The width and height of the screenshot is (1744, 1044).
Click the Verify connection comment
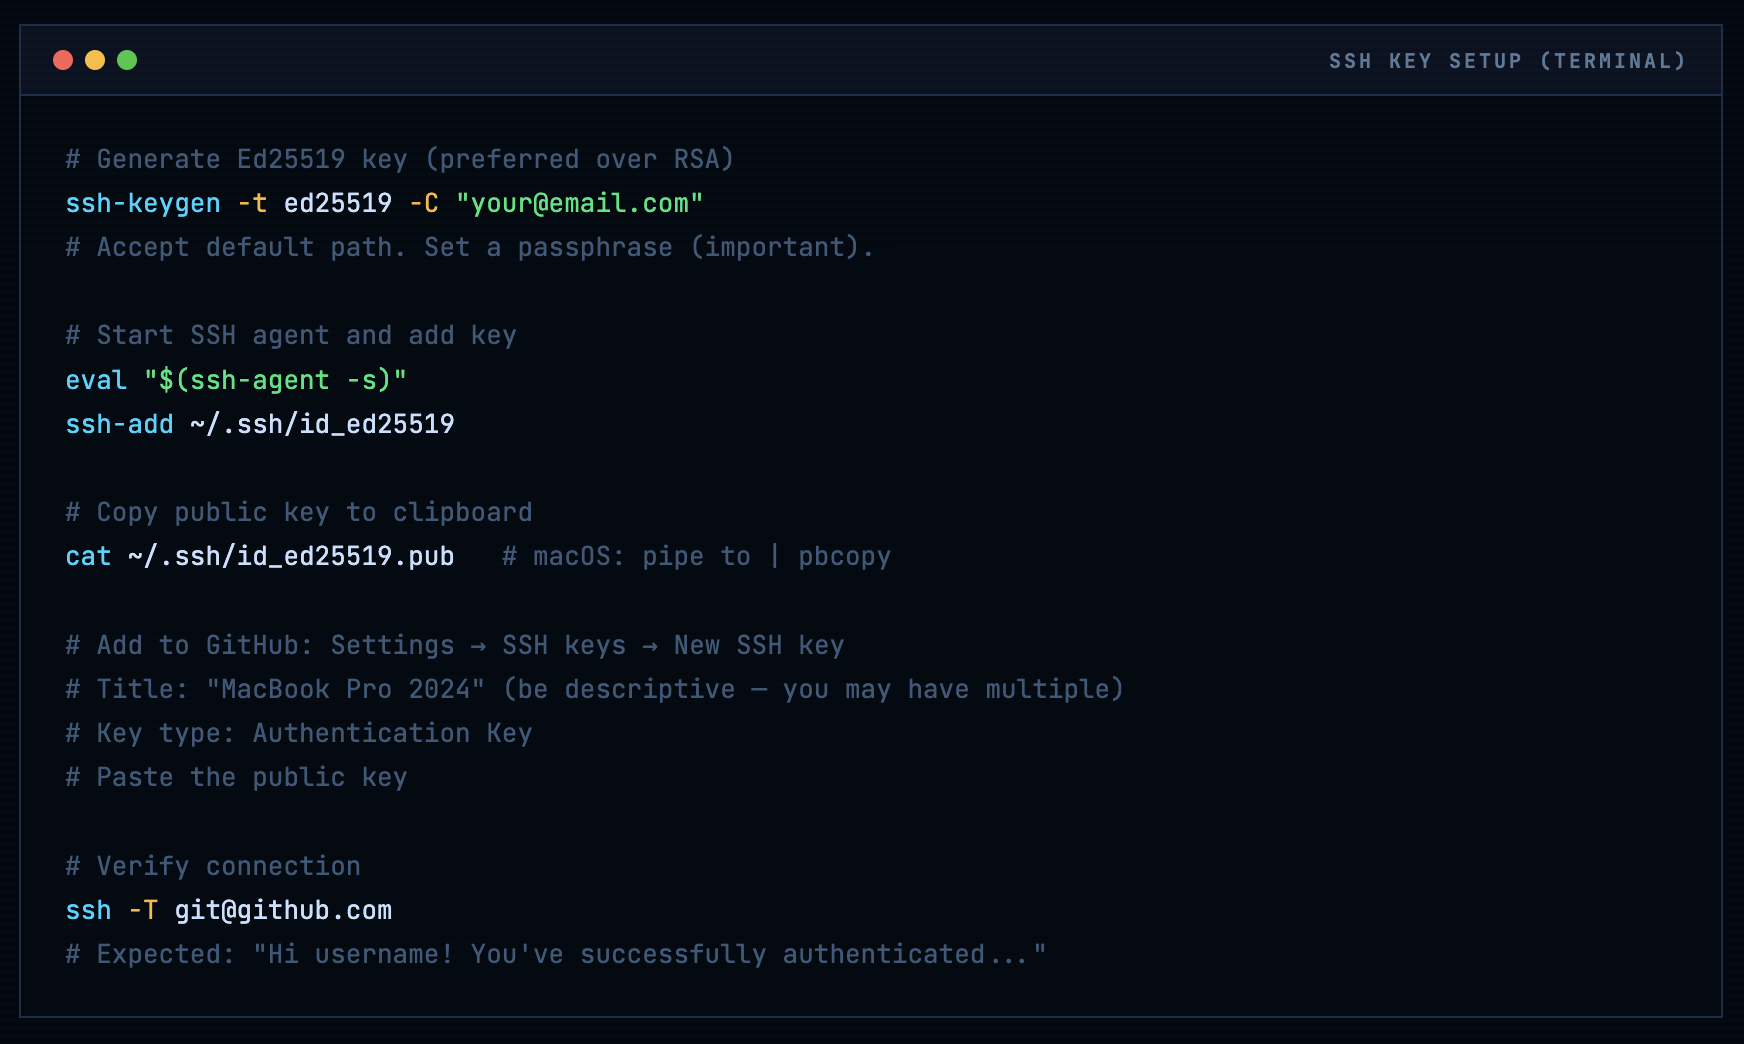coord(213,867)
